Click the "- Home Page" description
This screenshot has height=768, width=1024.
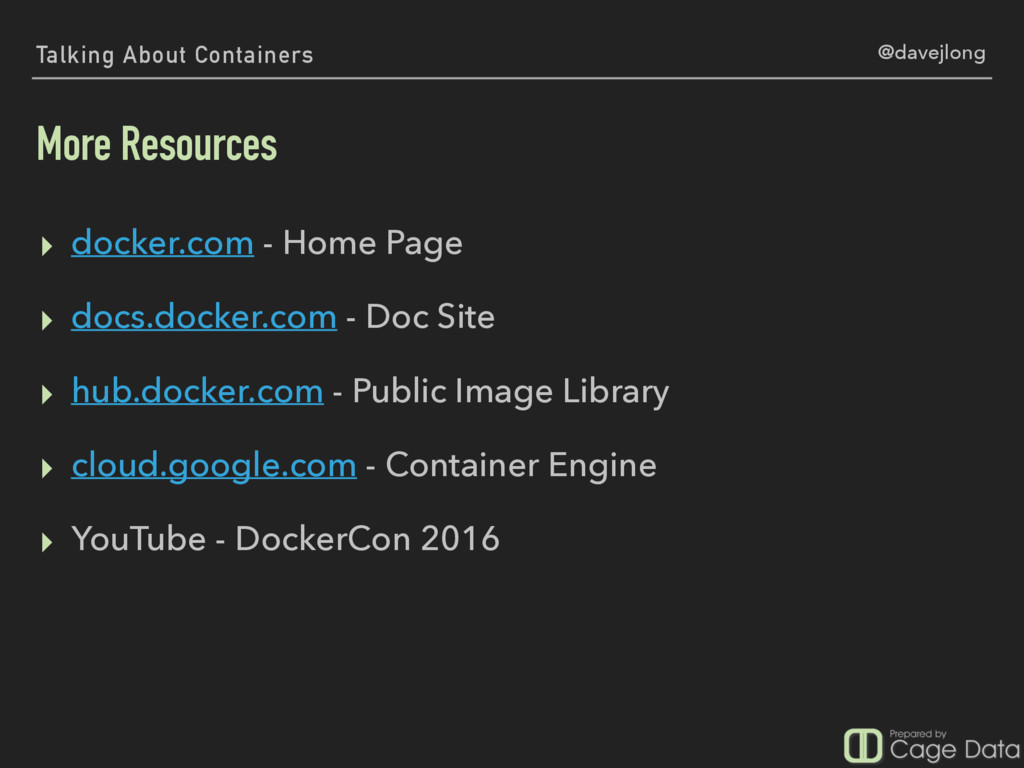(x=363, y=244)
